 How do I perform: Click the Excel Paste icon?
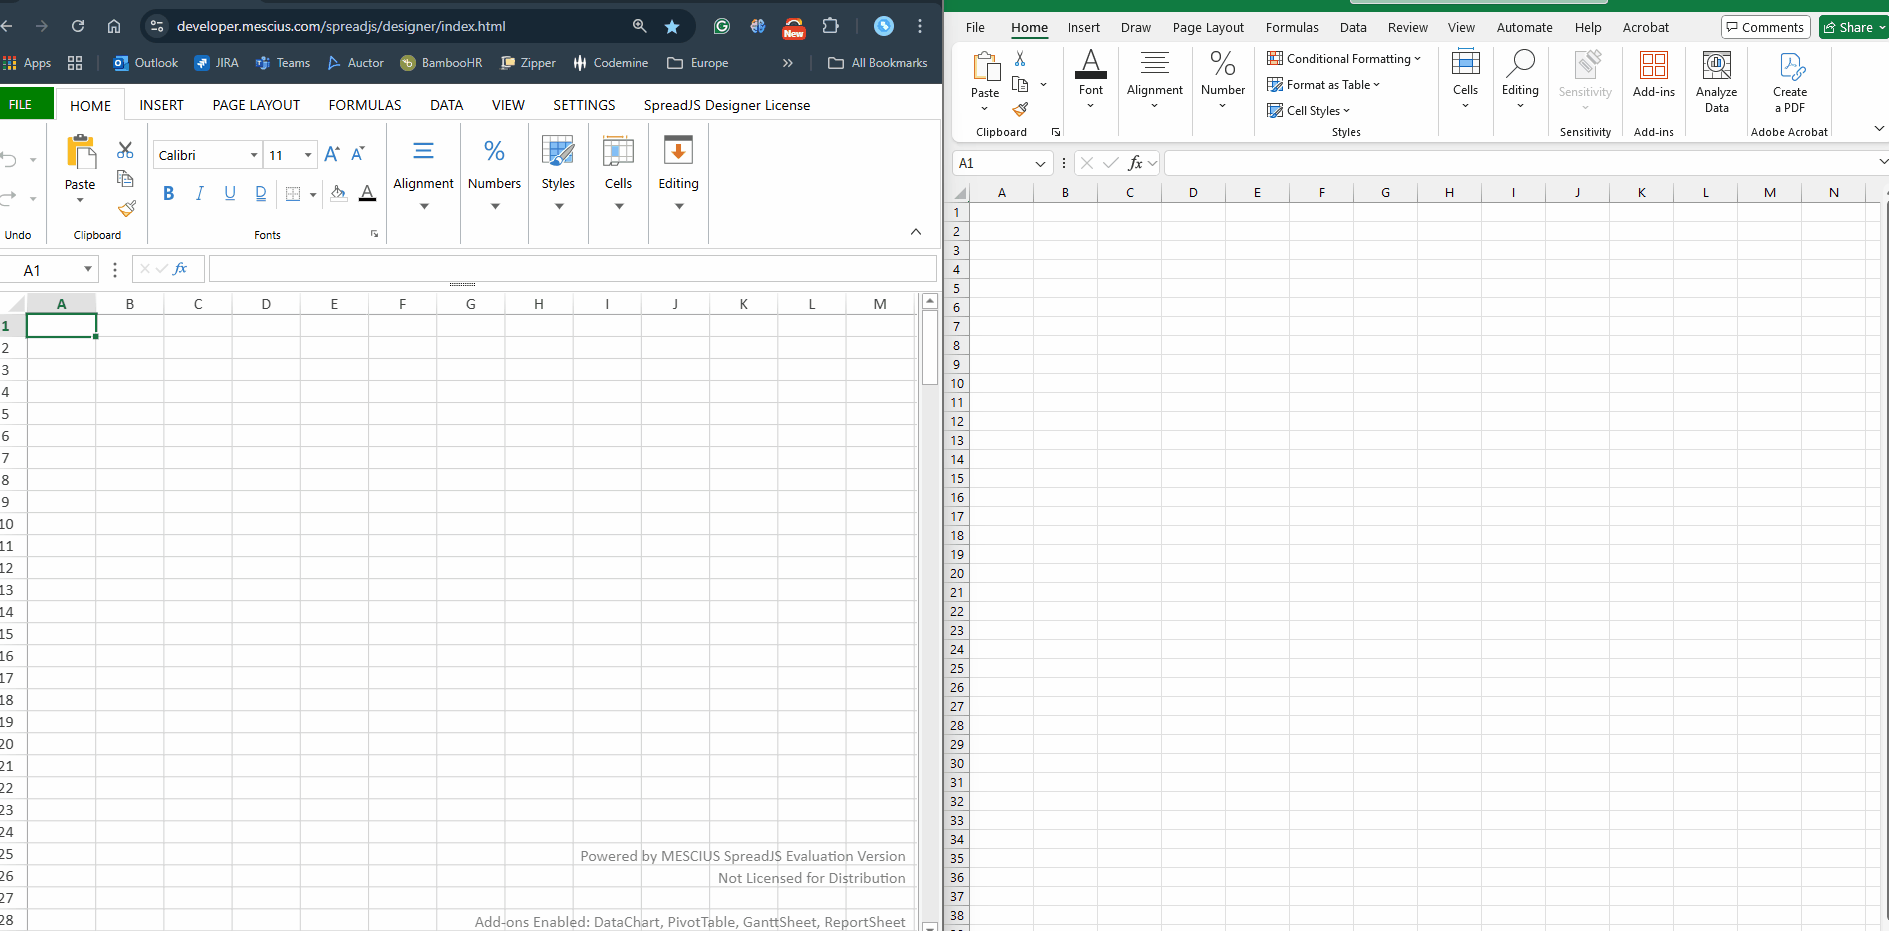point(986,67)
